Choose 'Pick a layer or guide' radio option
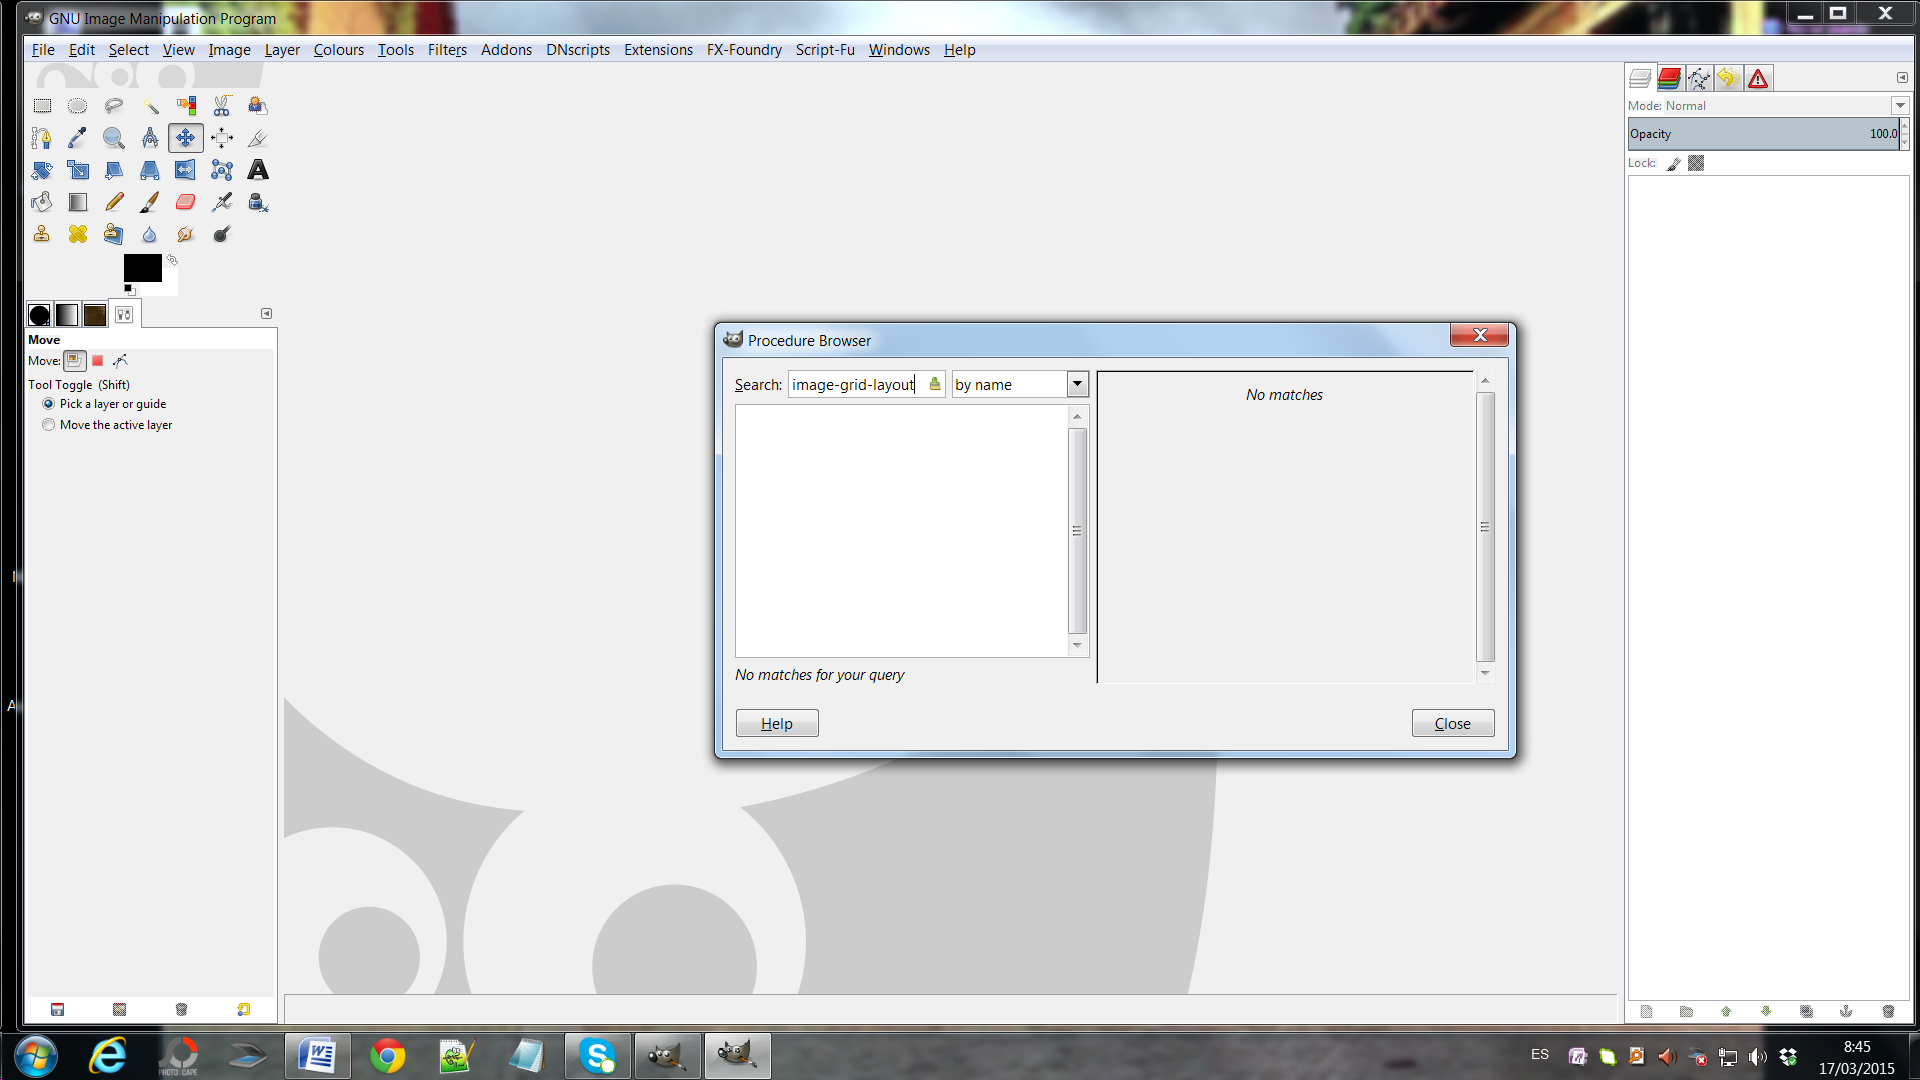This screenshot has width=1920, height=1080. coord(105,404)
